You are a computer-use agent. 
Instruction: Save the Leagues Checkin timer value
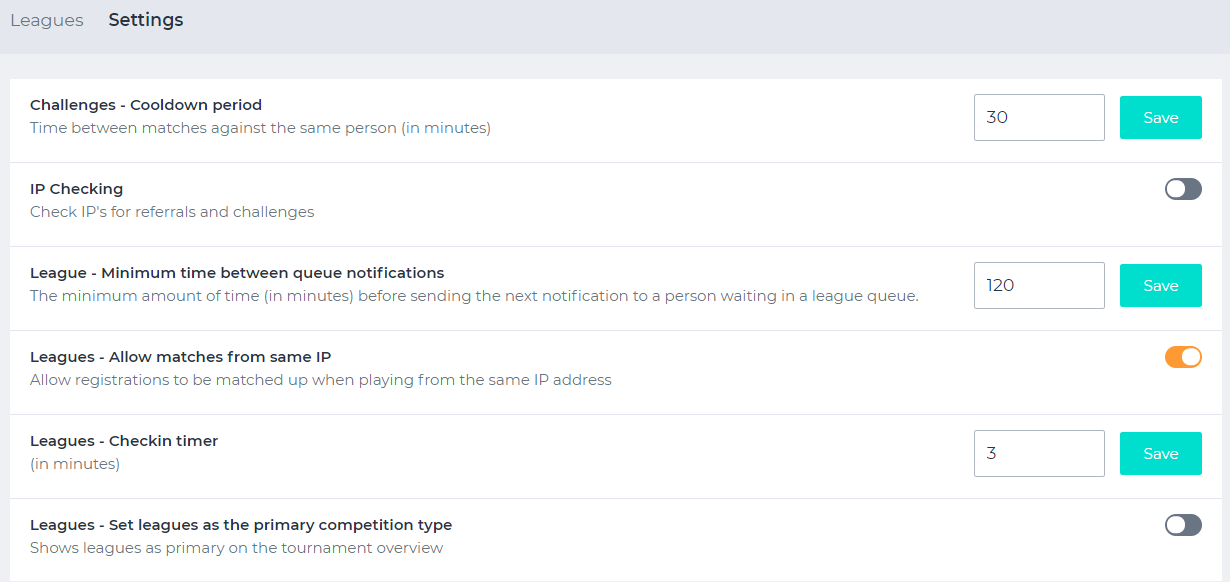coord(1160,453)
